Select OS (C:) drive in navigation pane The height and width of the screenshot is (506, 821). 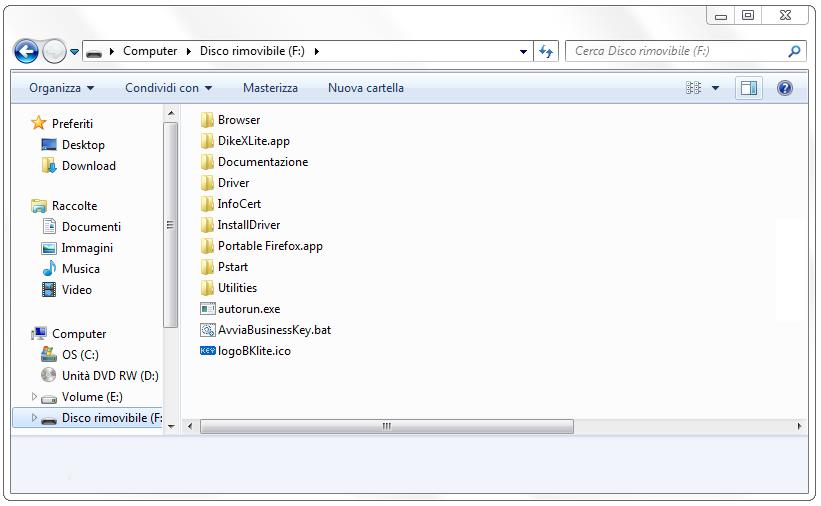80,355
